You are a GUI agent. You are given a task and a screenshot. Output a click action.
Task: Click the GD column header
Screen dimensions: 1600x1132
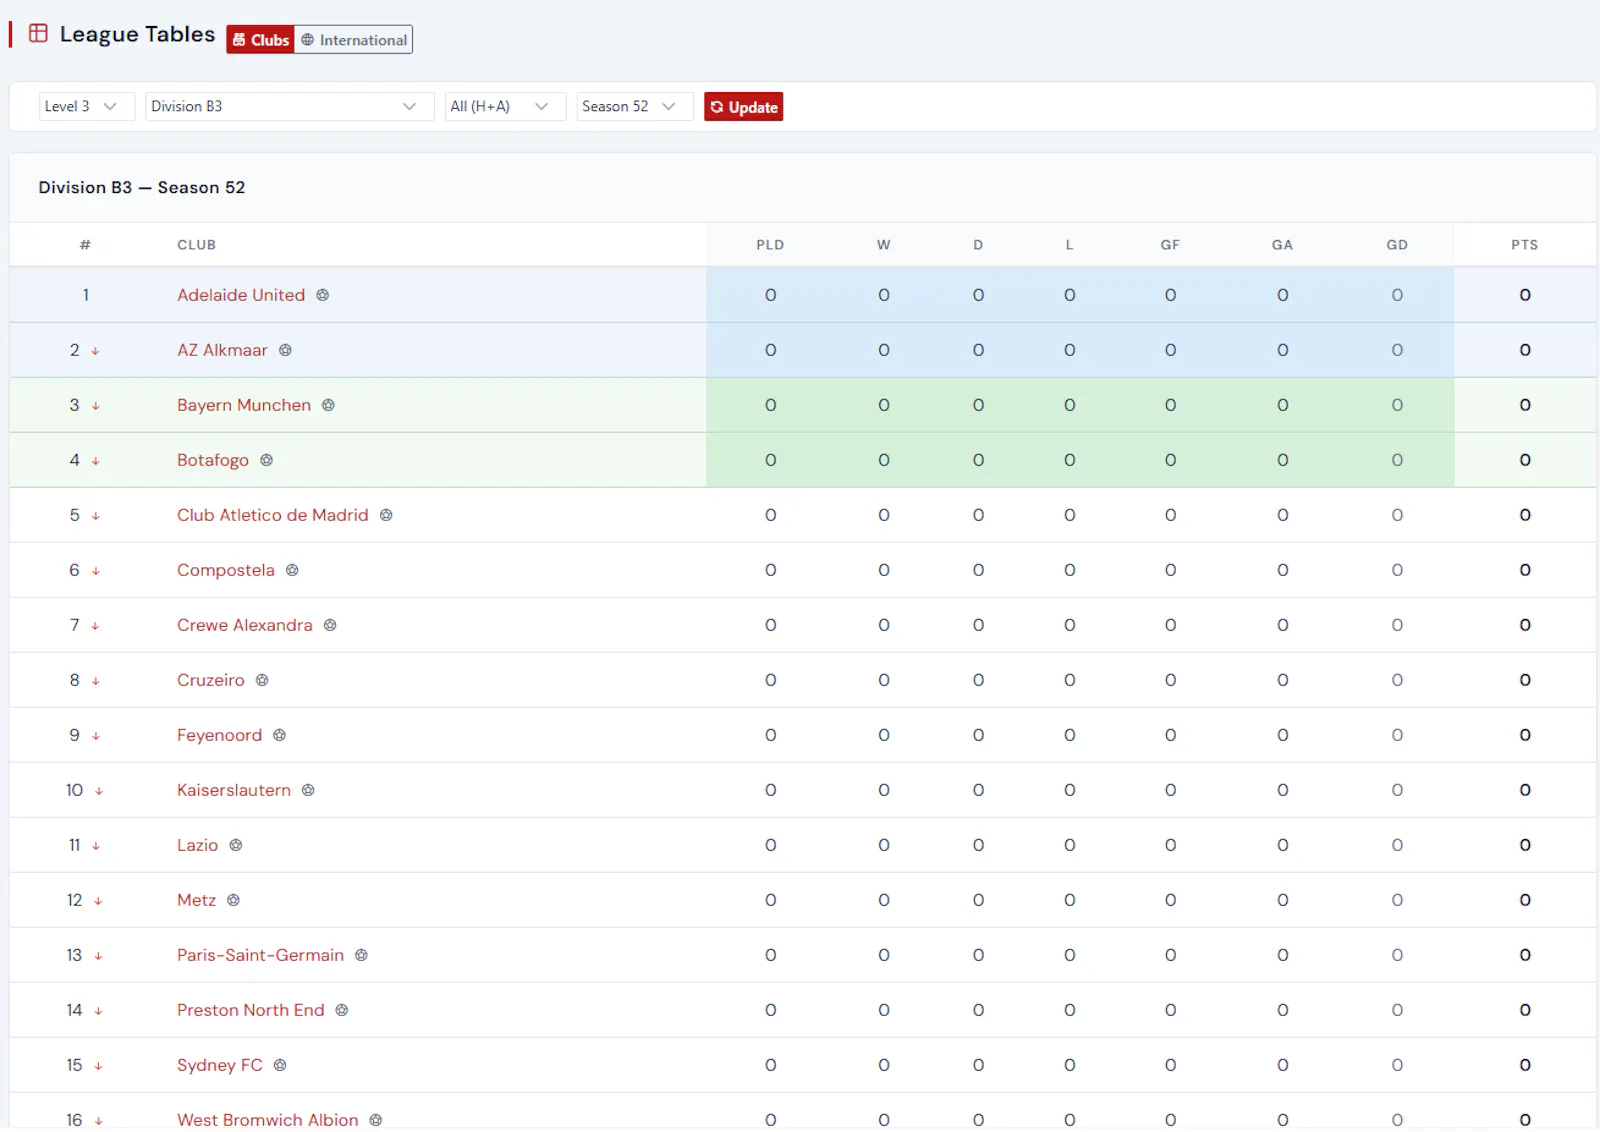1397,245
